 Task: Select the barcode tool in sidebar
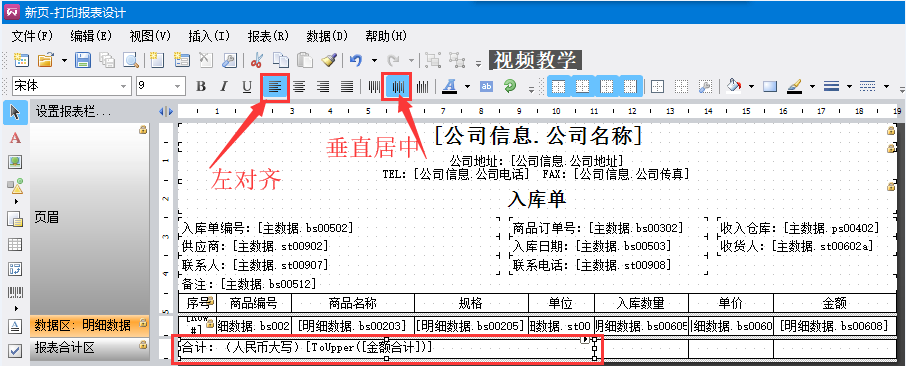[x=15, y=293]
